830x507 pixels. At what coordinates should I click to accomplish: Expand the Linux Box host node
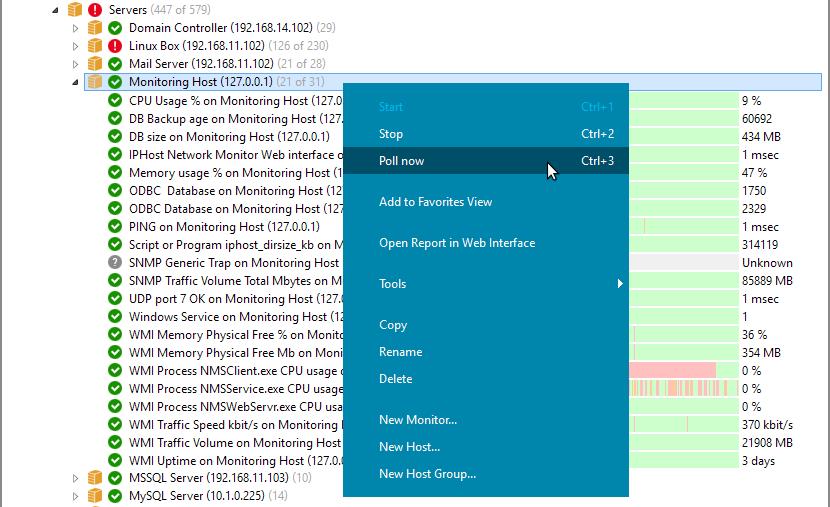75,46
